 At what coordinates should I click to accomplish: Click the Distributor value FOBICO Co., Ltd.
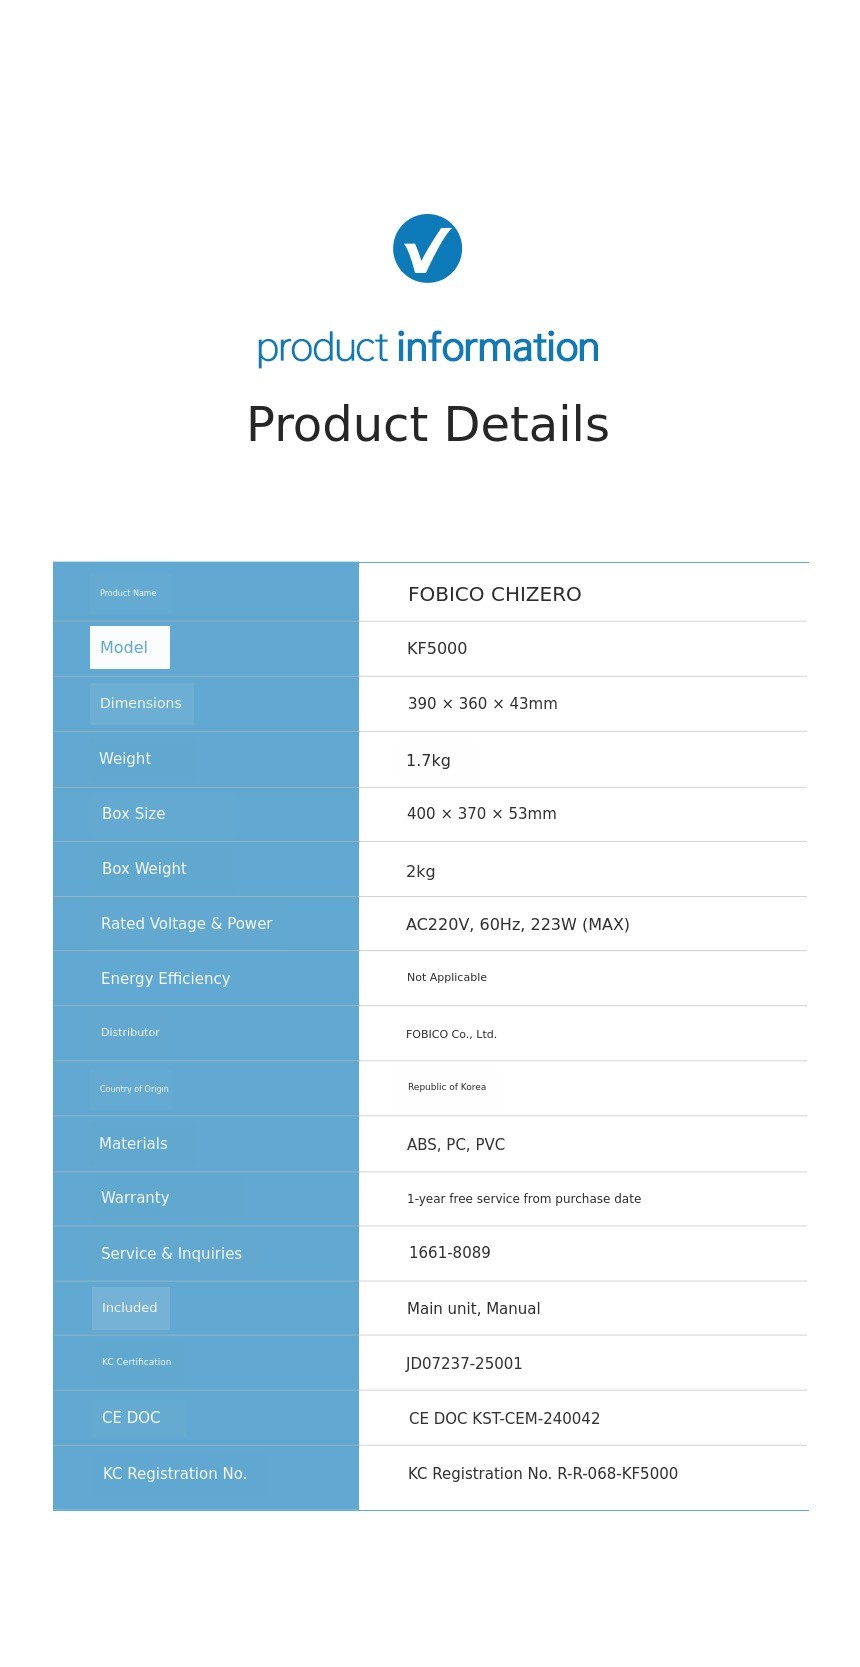point(451,1035)
